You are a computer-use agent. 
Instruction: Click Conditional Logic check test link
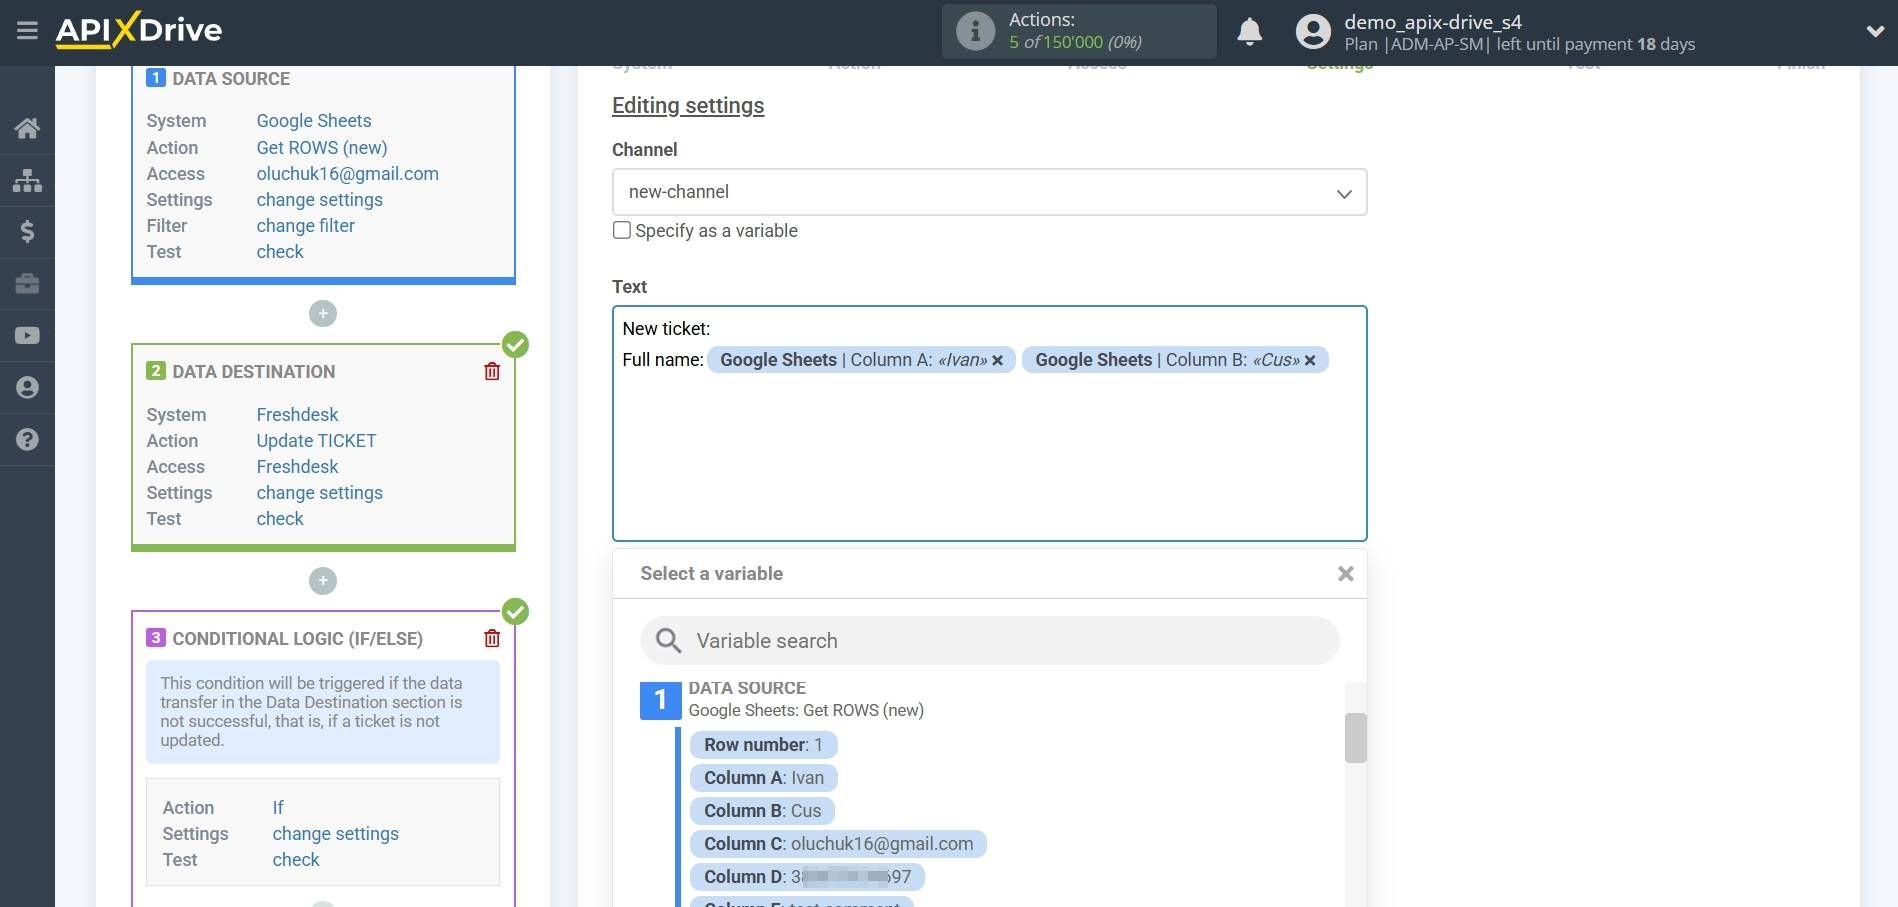coord(296,860)
